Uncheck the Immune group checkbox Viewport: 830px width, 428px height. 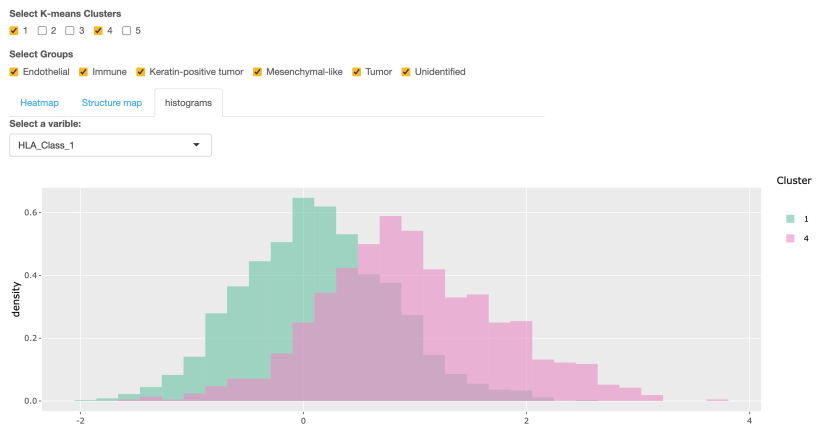click(x=84, y=71)
